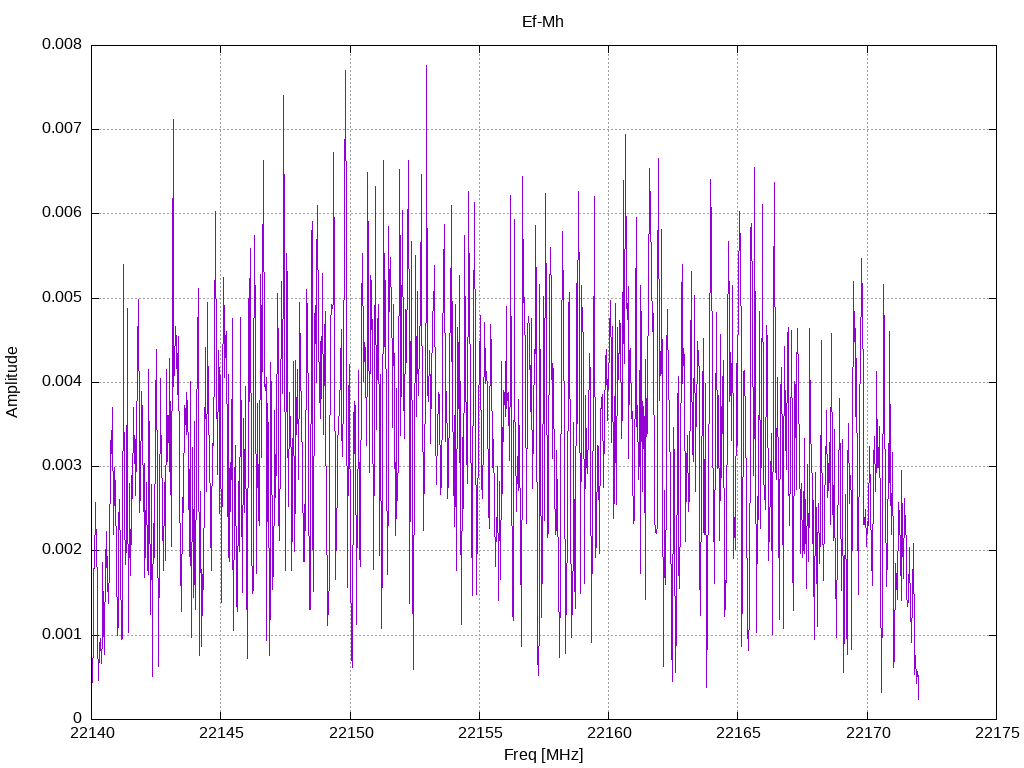Click x-axis value 22160

pyautogui.click(x=609, y=733)
